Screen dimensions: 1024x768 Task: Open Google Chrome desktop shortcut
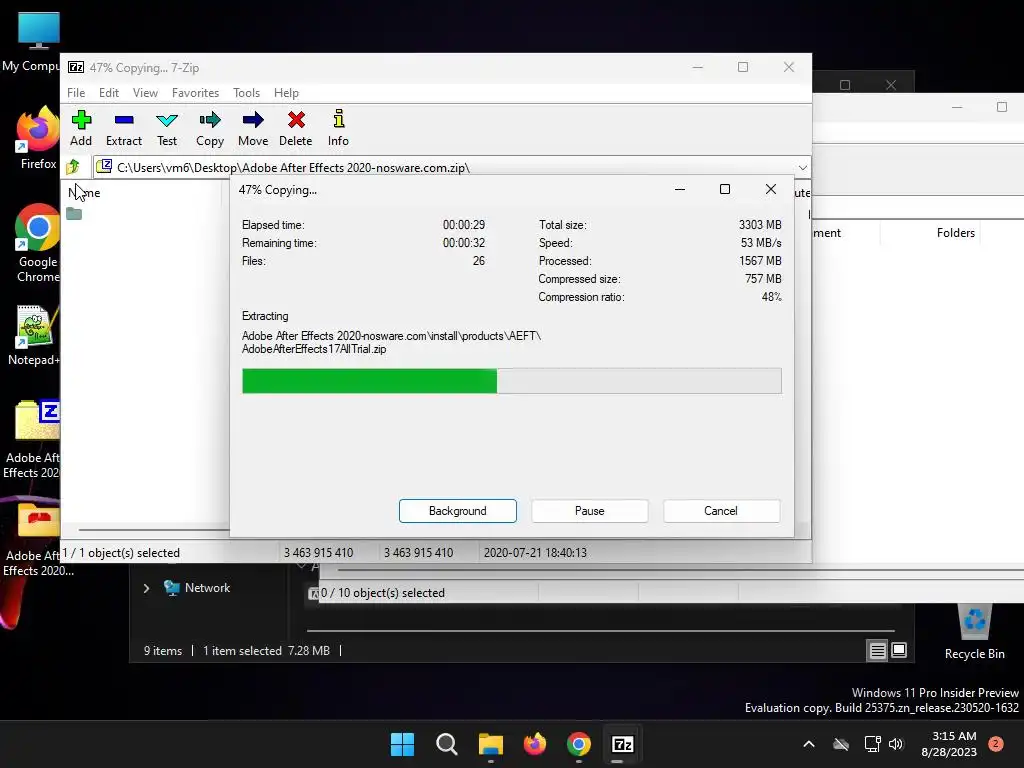tap(37, 243)
